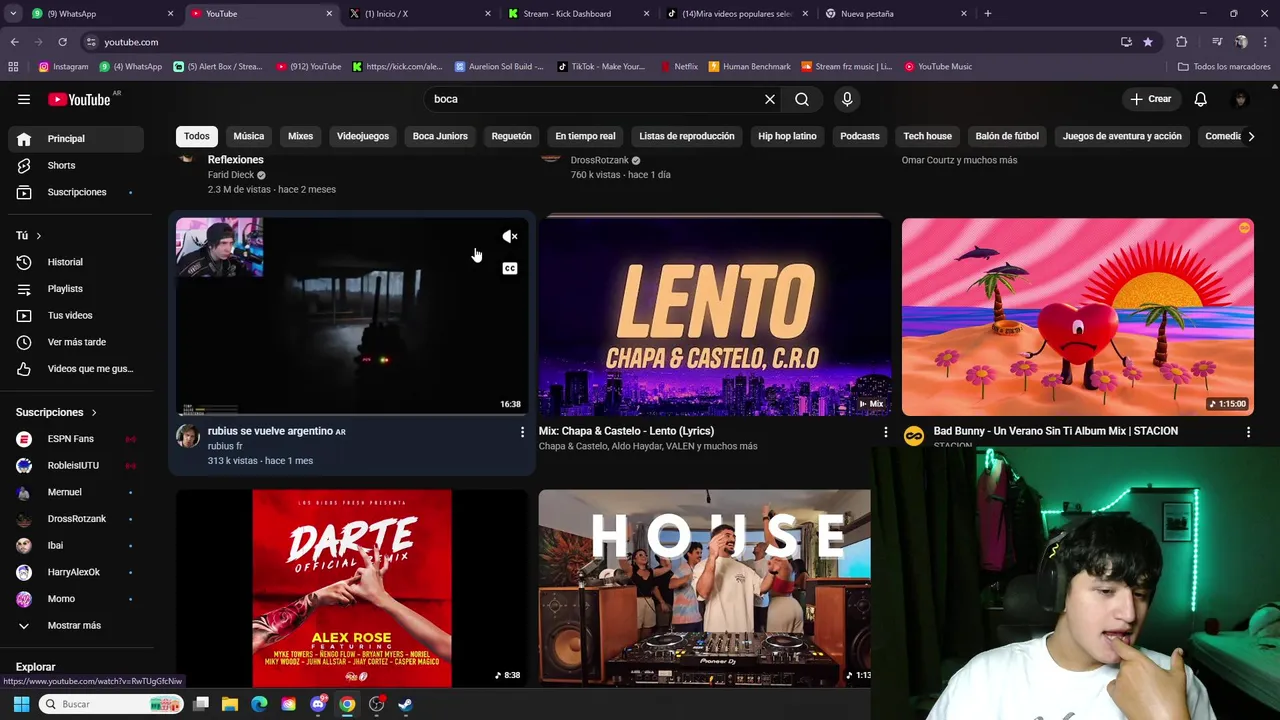Select the Mixes chip
The height and width of the screenshot is (720, 1280).
pyautogui.click(x=300, y=136)
